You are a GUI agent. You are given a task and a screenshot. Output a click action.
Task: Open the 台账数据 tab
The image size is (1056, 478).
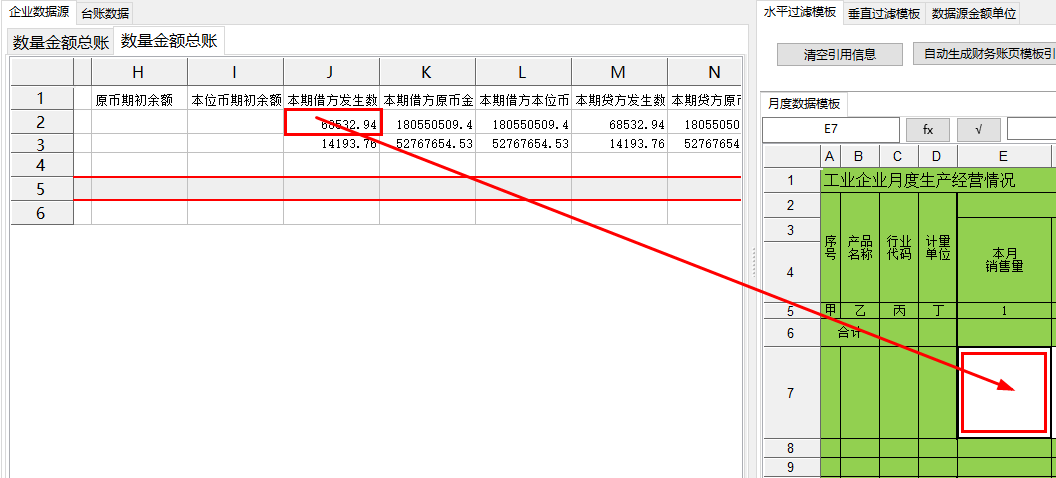[105, 13]
